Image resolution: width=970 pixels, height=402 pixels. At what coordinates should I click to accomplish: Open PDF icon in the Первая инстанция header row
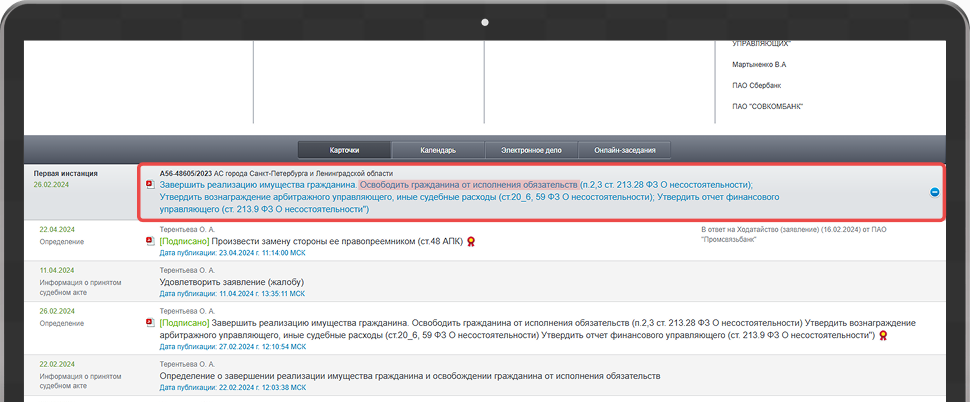pos(150,185)
